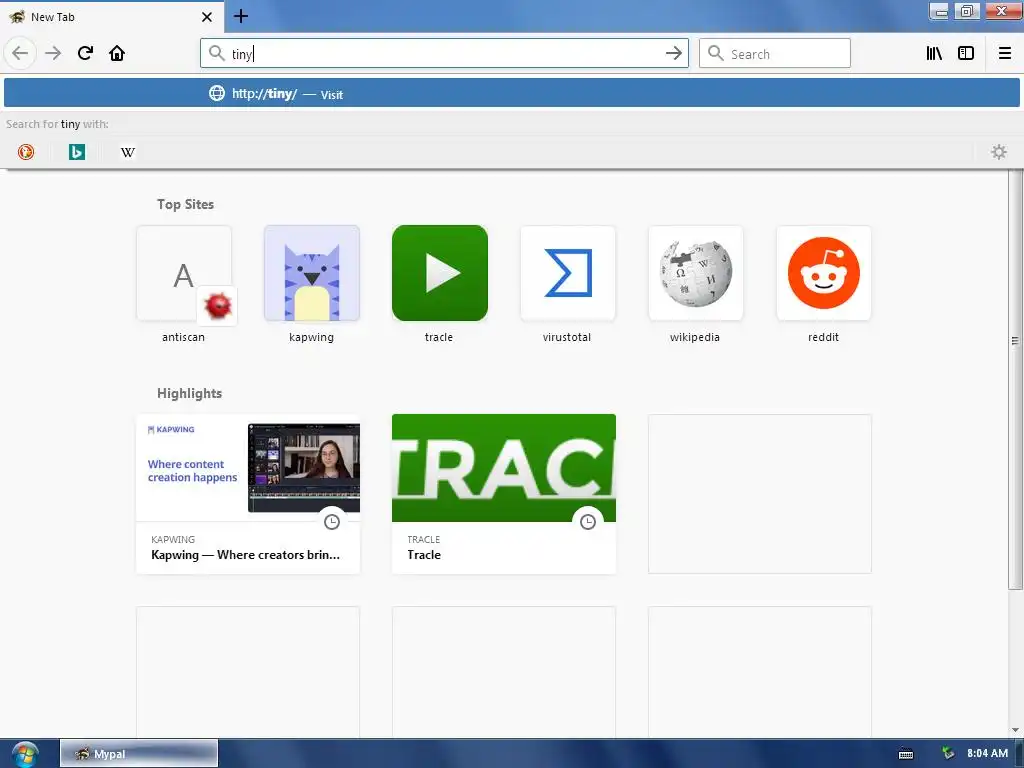Open search settings gear icon
Viewport: 1024px width, 768px height.
click(999, 152)
